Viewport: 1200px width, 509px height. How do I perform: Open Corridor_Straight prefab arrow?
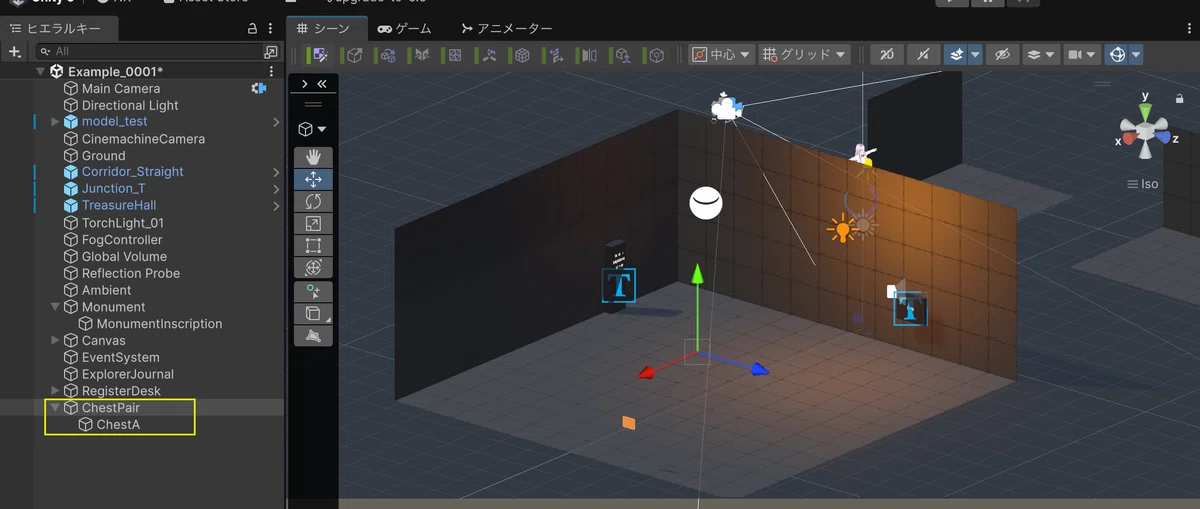pyautogui.click(x=276, y=172)
